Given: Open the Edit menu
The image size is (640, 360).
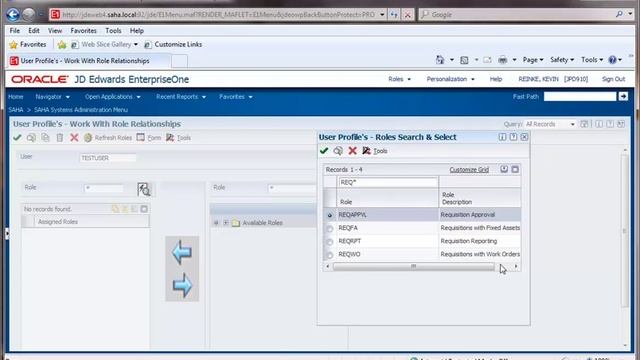Looking at the screenshot, I should click(34, 31).
